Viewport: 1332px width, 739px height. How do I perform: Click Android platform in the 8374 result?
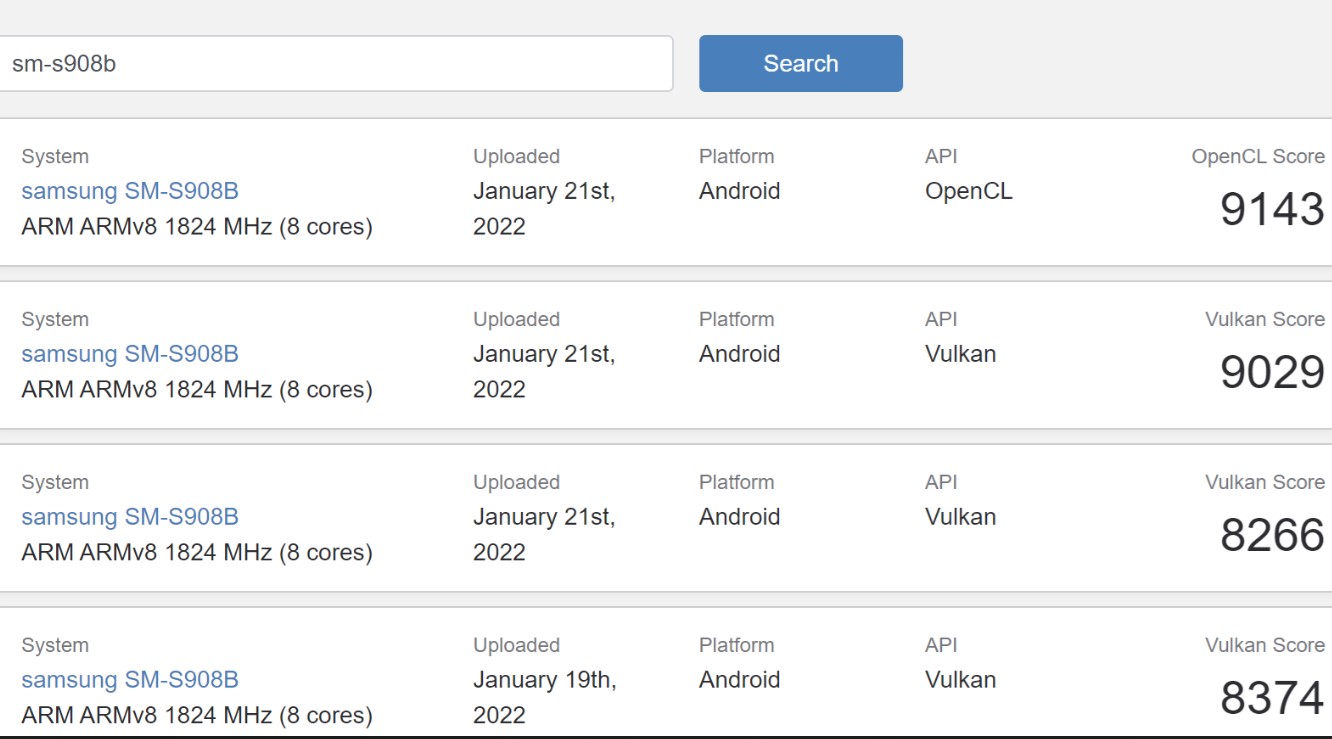pyautogui.click(x=739, y=680)
